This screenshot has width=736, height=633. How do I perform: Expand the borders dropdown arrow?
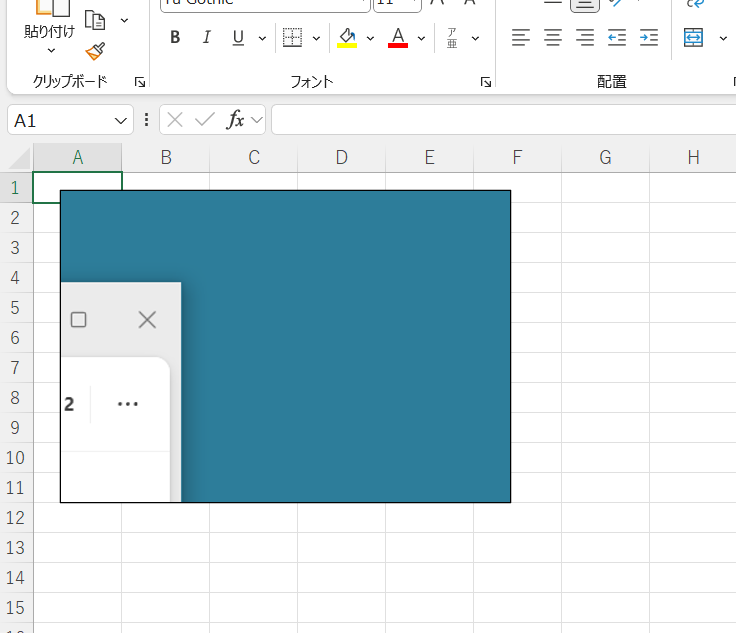(x=316, y=38)
